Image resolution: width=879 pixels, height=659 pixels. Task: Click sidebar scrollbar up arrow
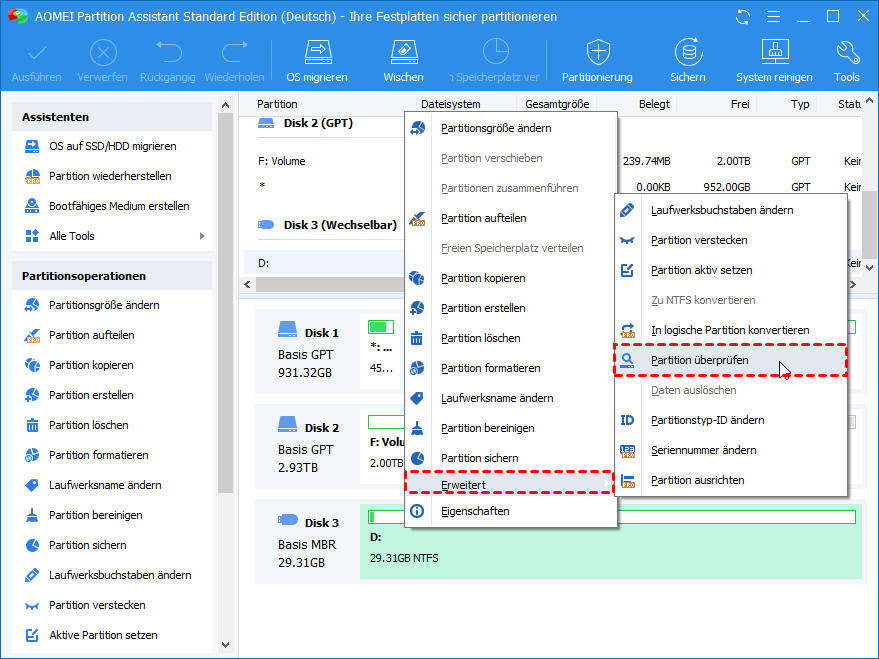pyautogui.click(x=225, y=105)
